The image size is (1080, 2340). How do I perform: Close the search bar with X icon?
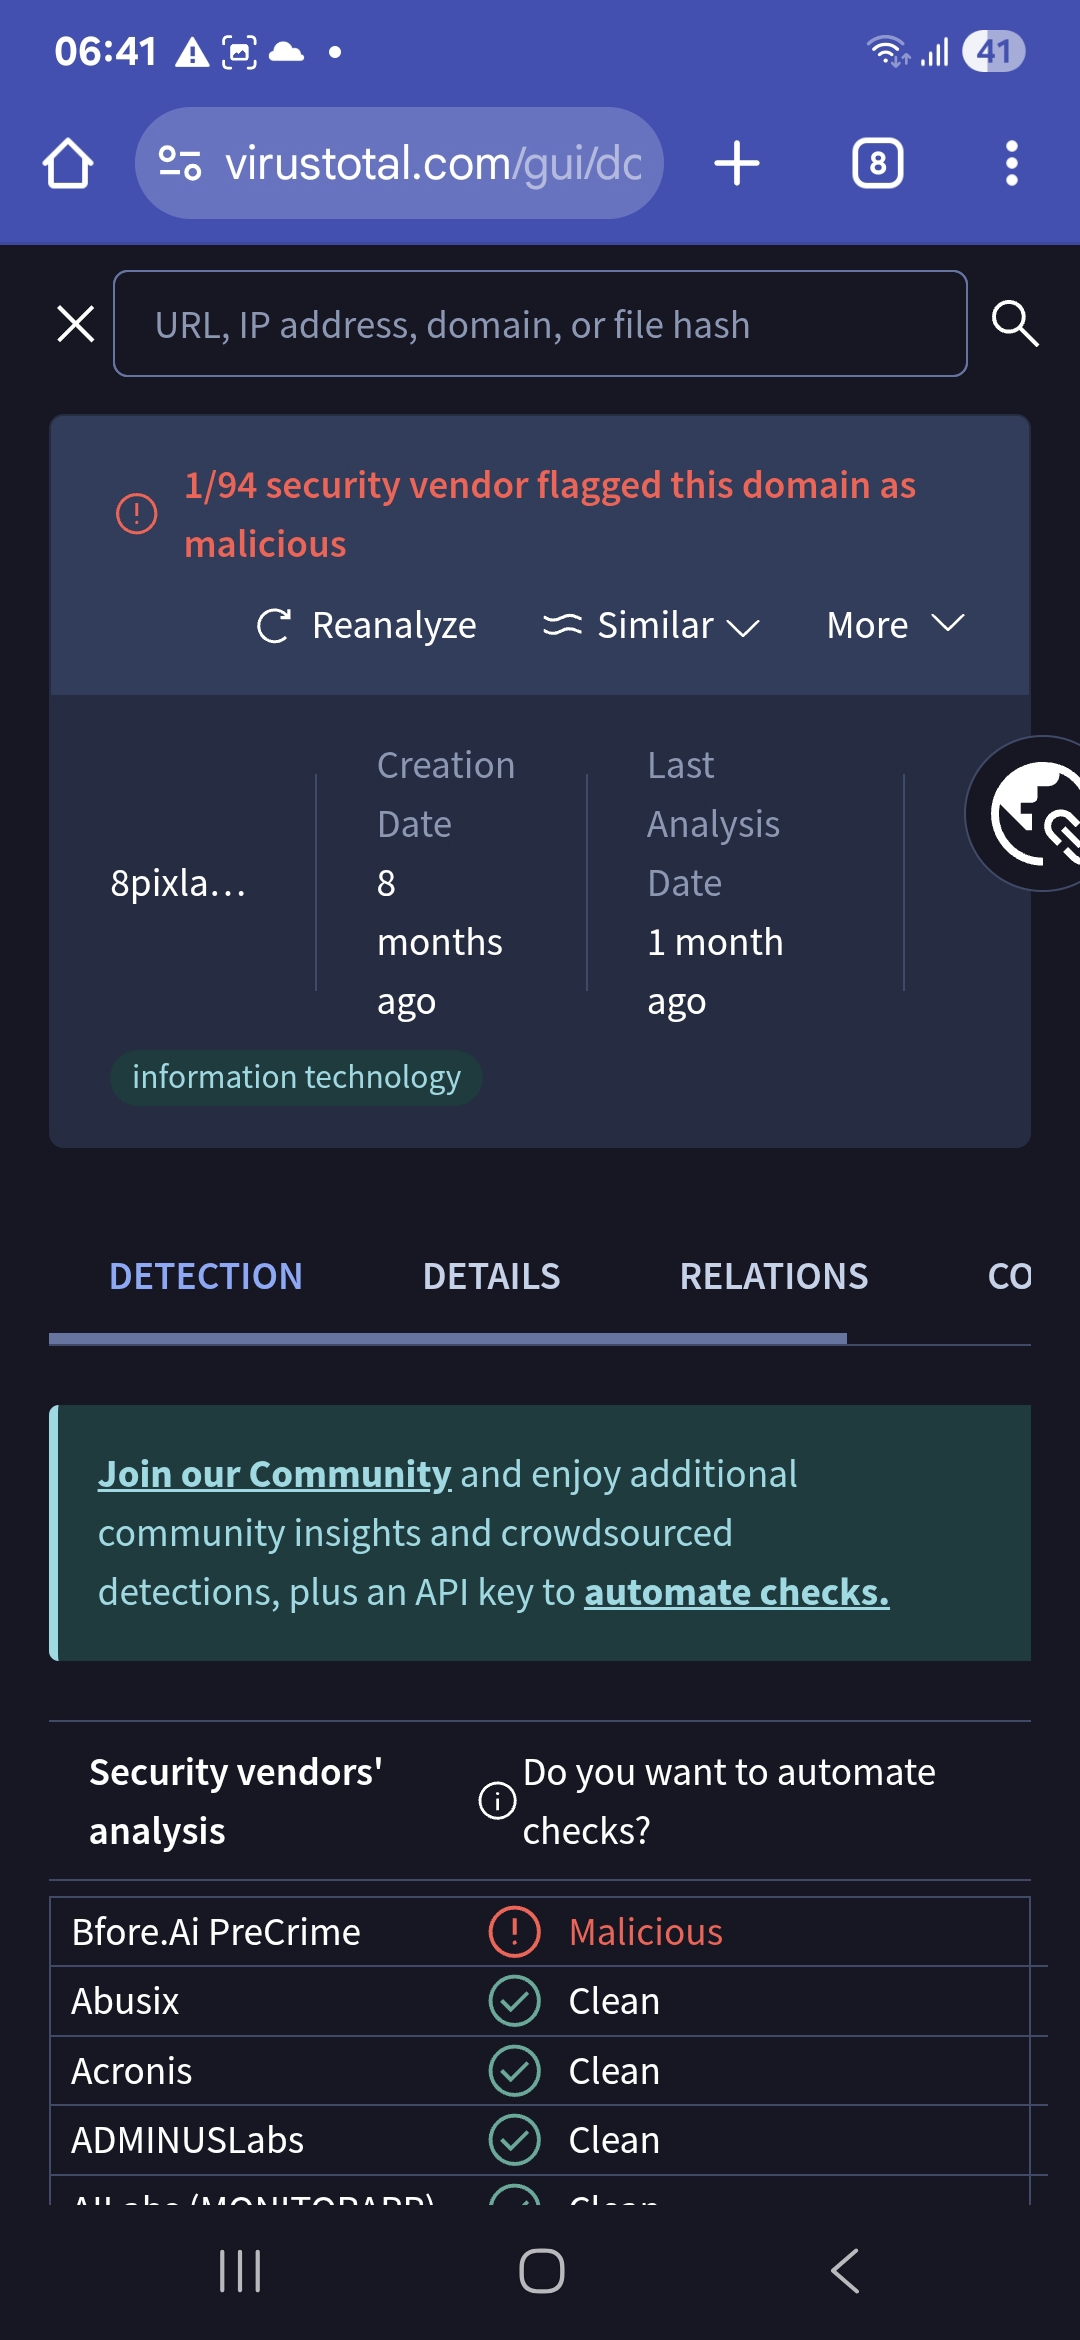click(x=76, y=324)
